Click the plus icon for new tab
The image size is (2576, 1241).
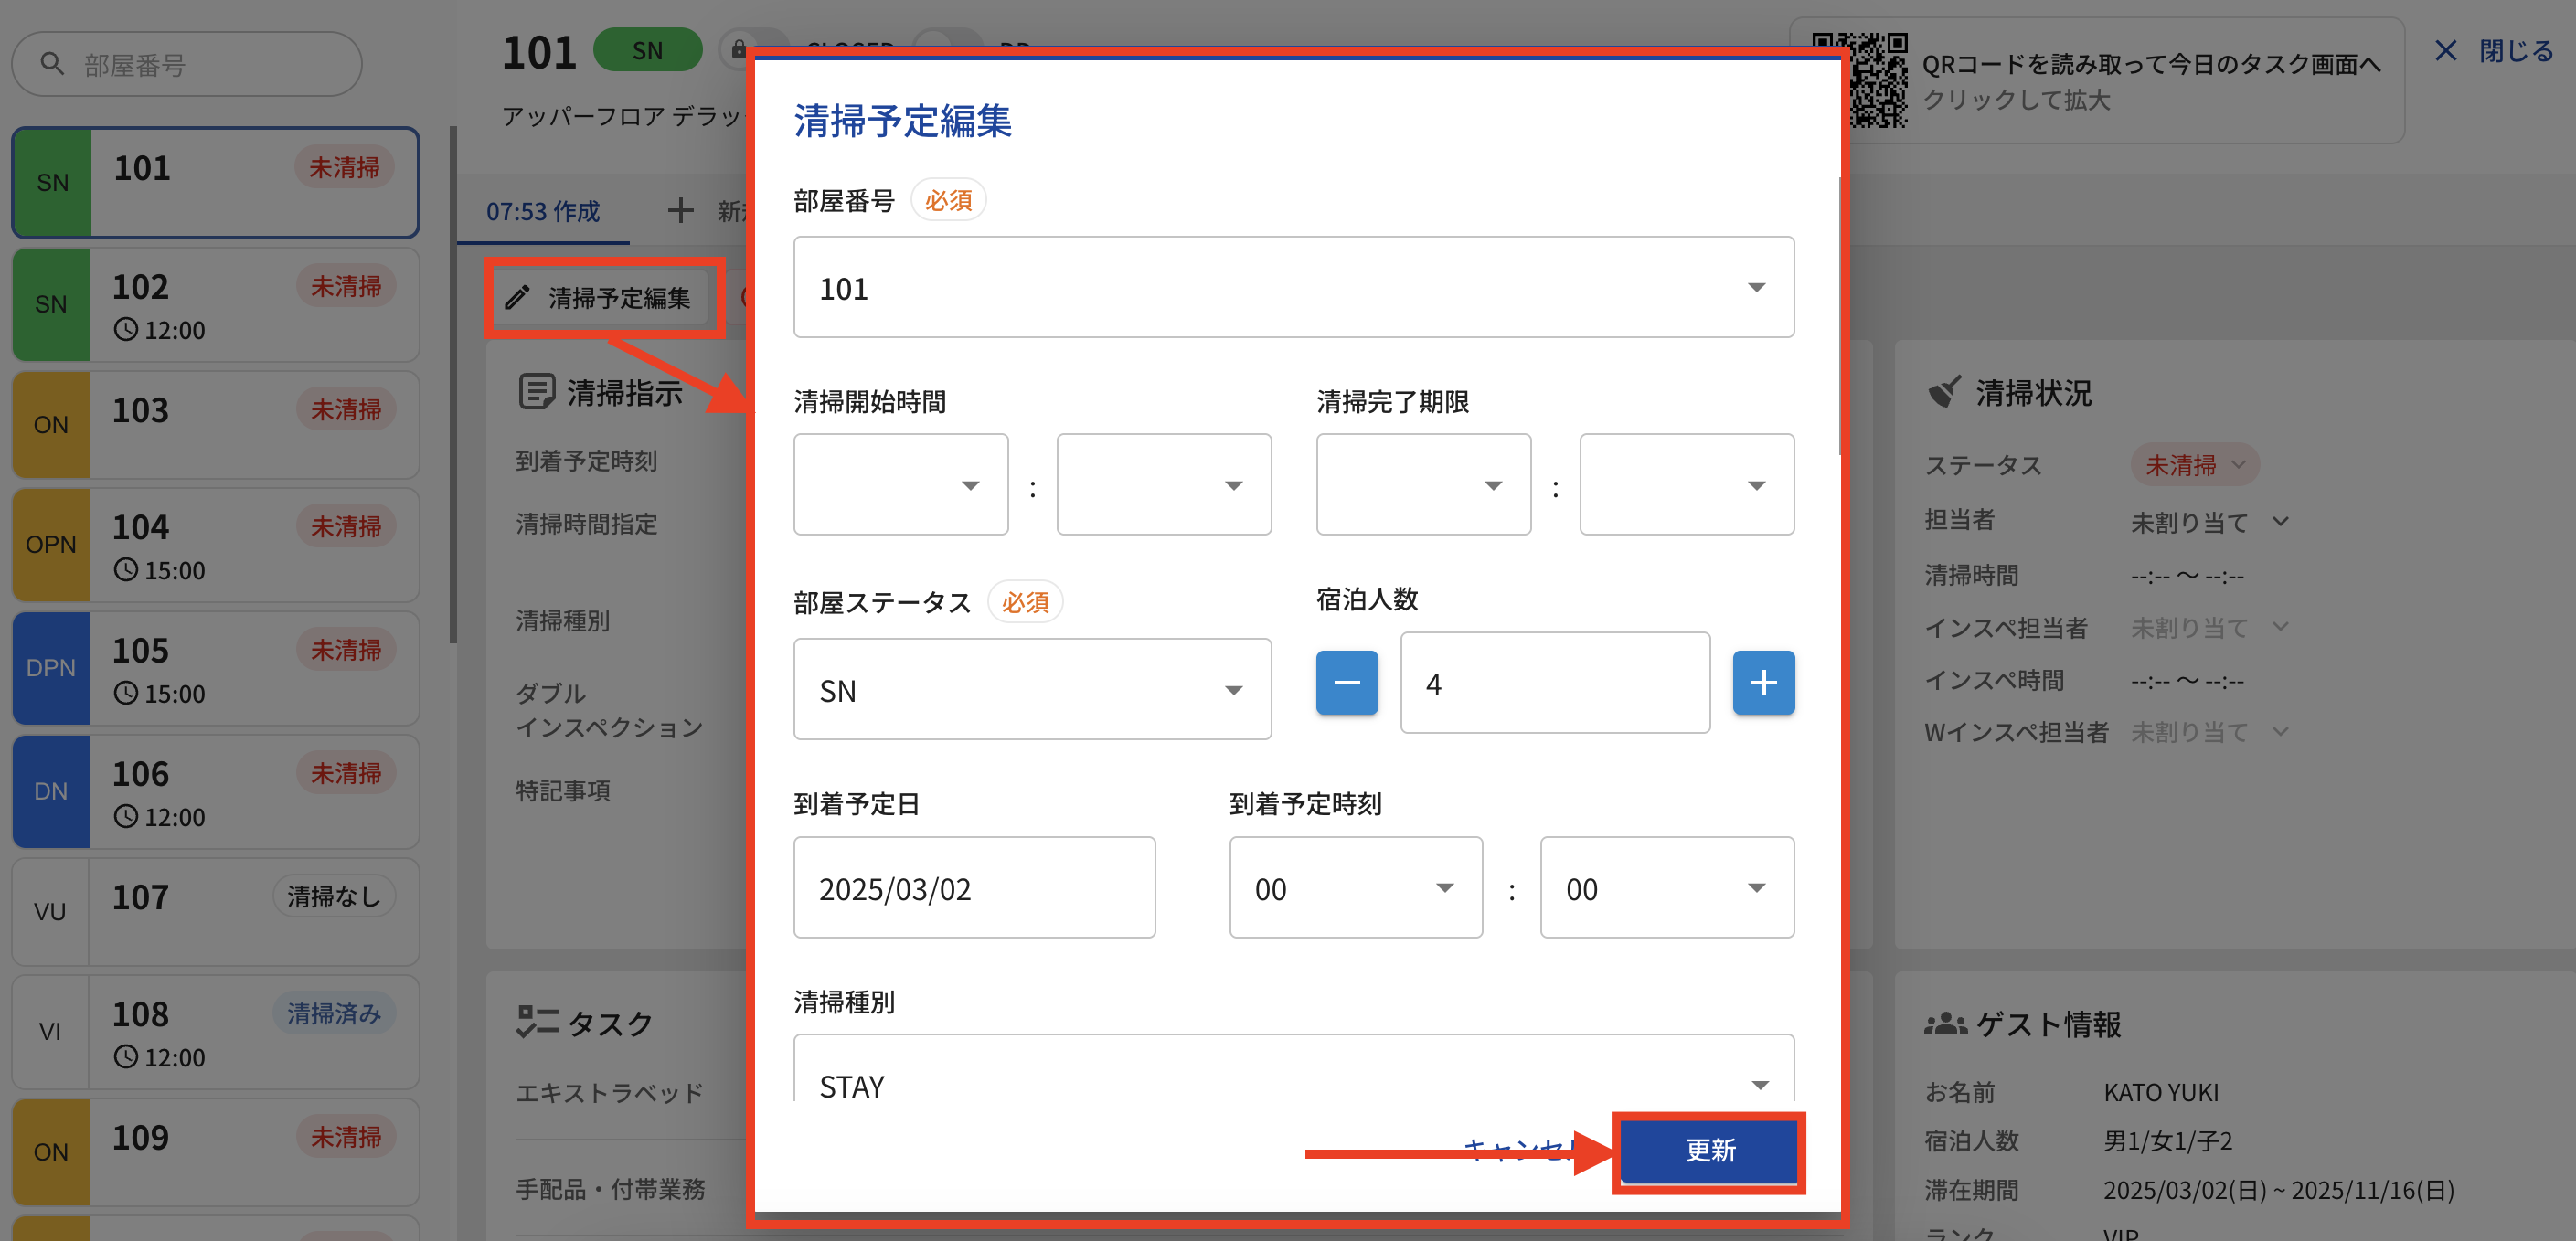[x=680, y=211]
